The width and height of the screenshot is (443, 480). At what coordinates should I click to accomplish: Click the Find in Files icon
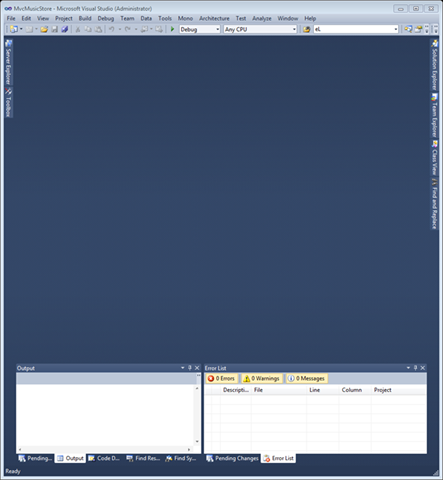pos(306,29)
